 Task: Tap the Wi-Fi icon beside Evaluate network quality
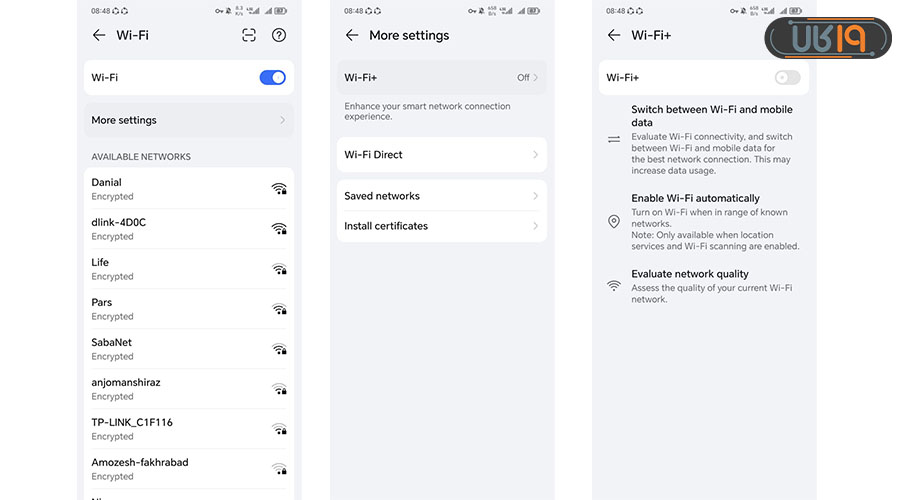tap(614, 286)
